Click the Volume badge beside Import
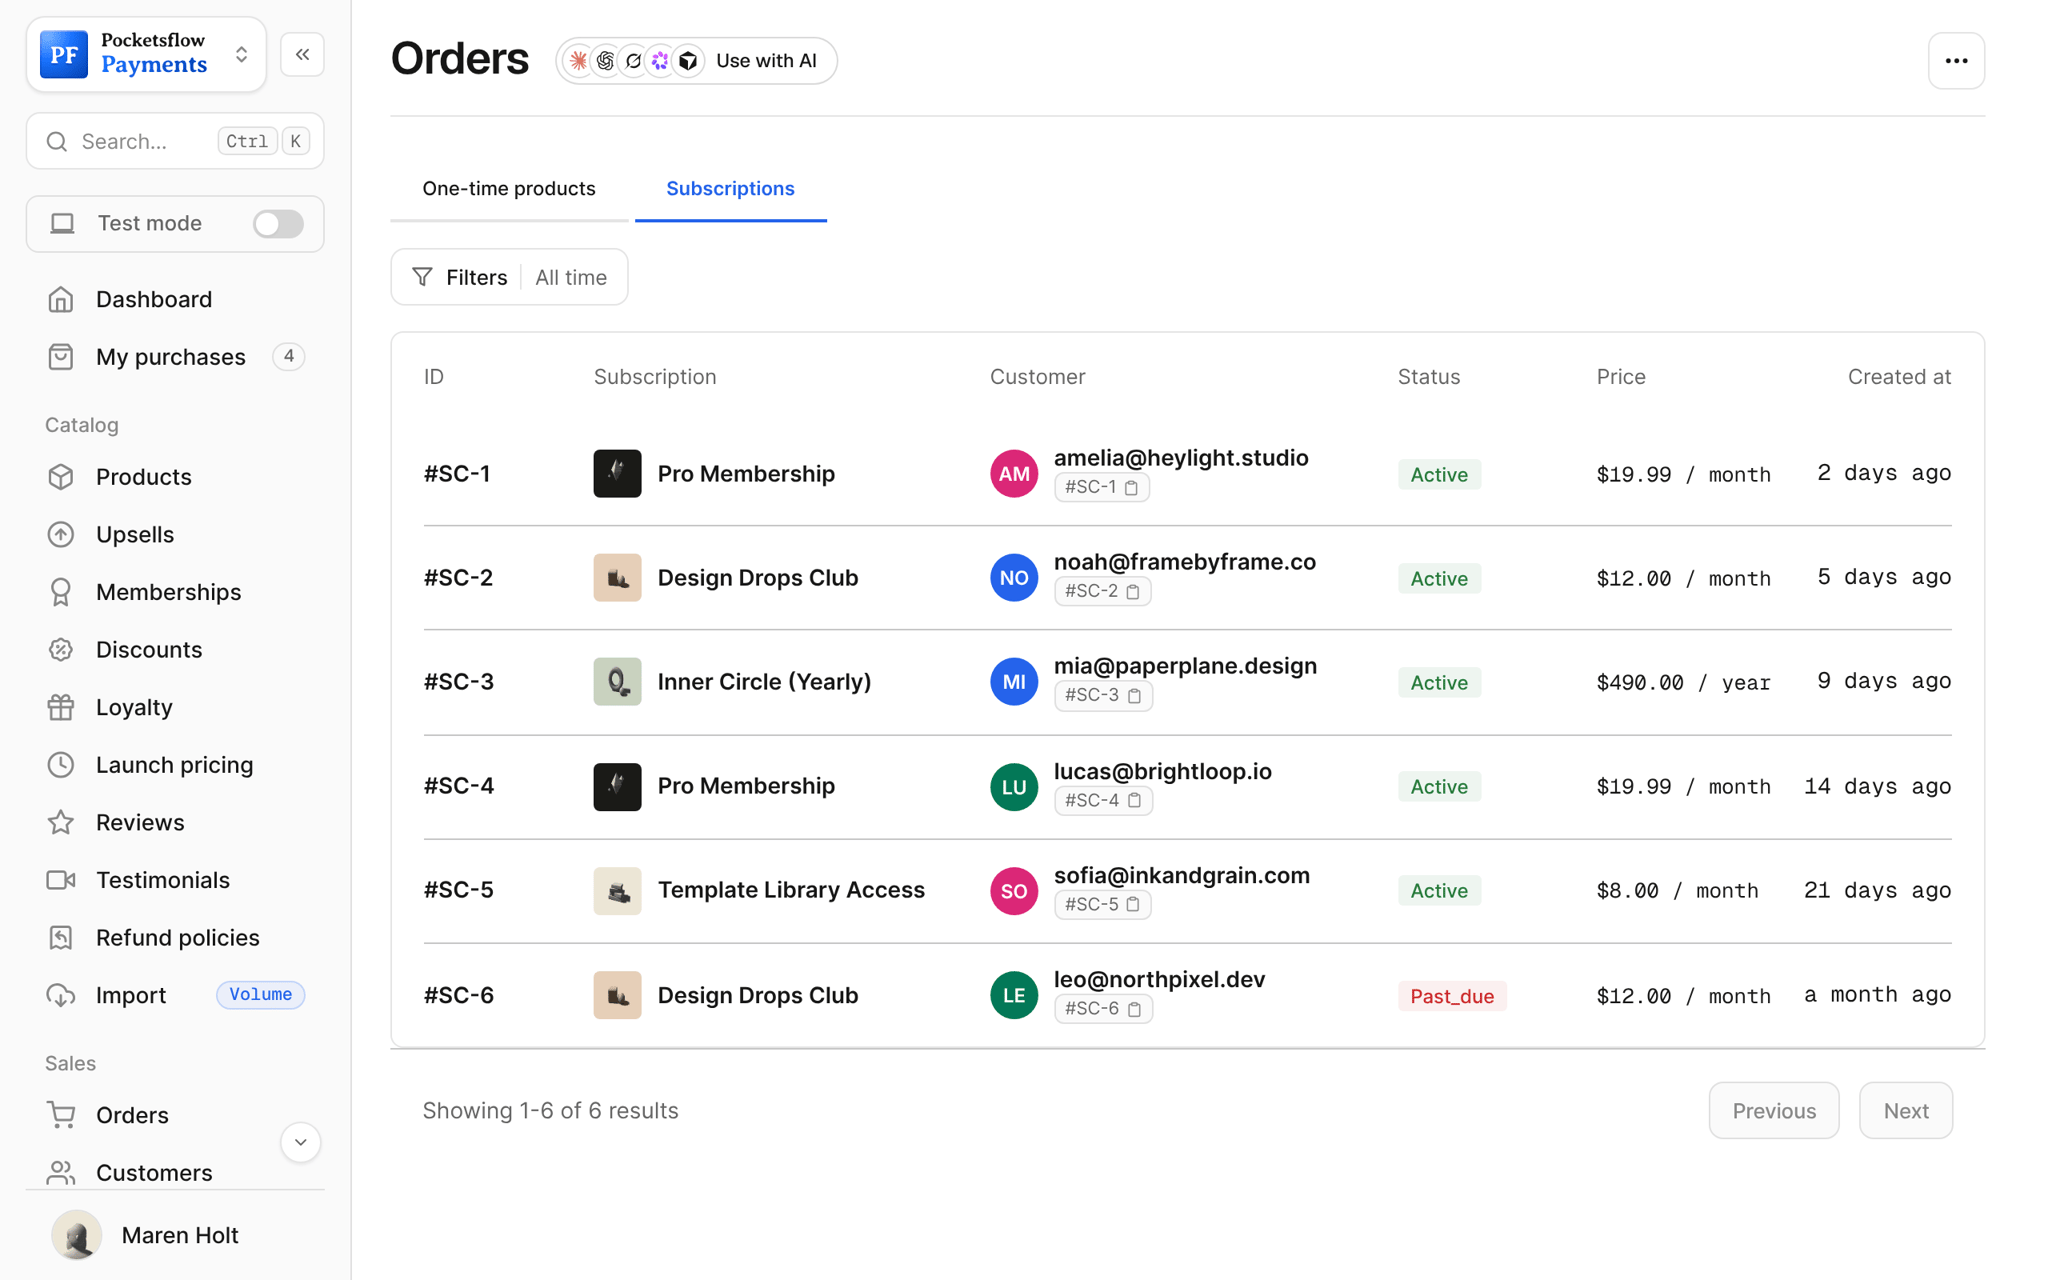The image size is (2048, 1280). pos(260,995)
